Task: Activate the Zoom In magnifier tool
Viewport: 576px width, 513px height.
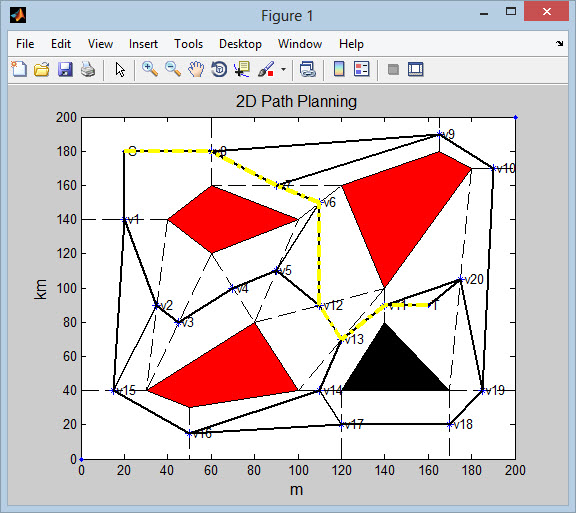Action: pos(150,69)
